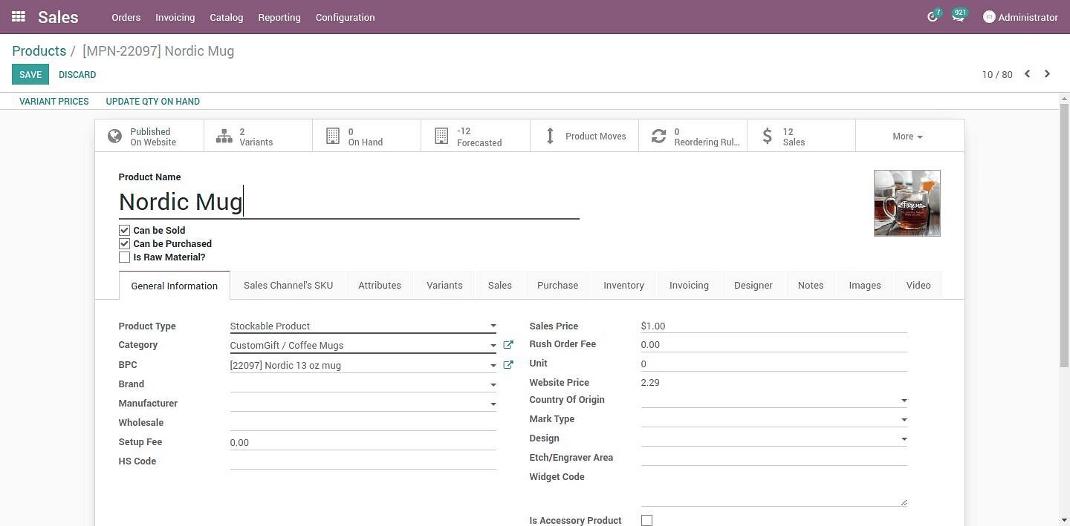Toggle the Can be Sold checkbox
Viewport: 1070px width, 526px height.
point(124,231)
